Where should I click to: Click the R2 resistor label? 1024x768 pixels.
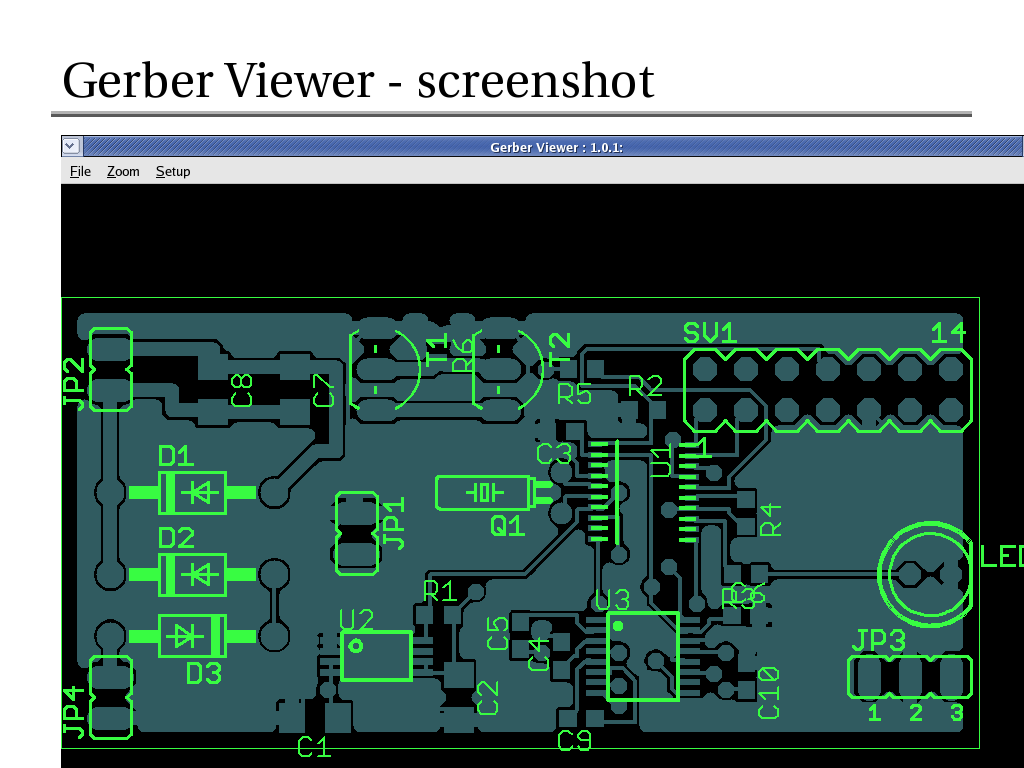[645, 387]
